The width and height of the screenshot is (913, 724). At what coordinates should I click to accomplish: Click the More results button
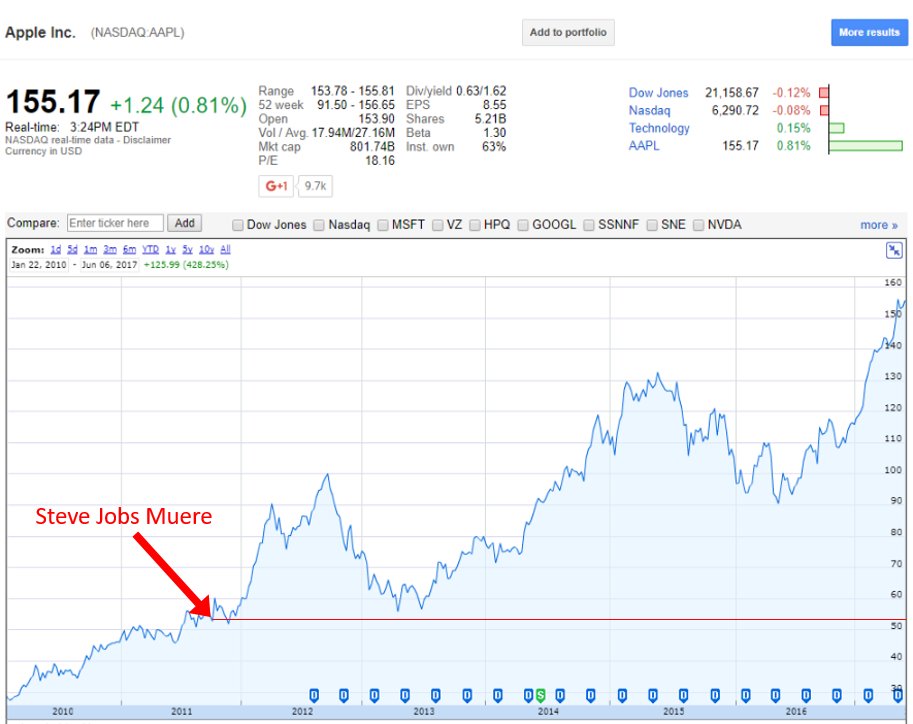pos(869,33)
